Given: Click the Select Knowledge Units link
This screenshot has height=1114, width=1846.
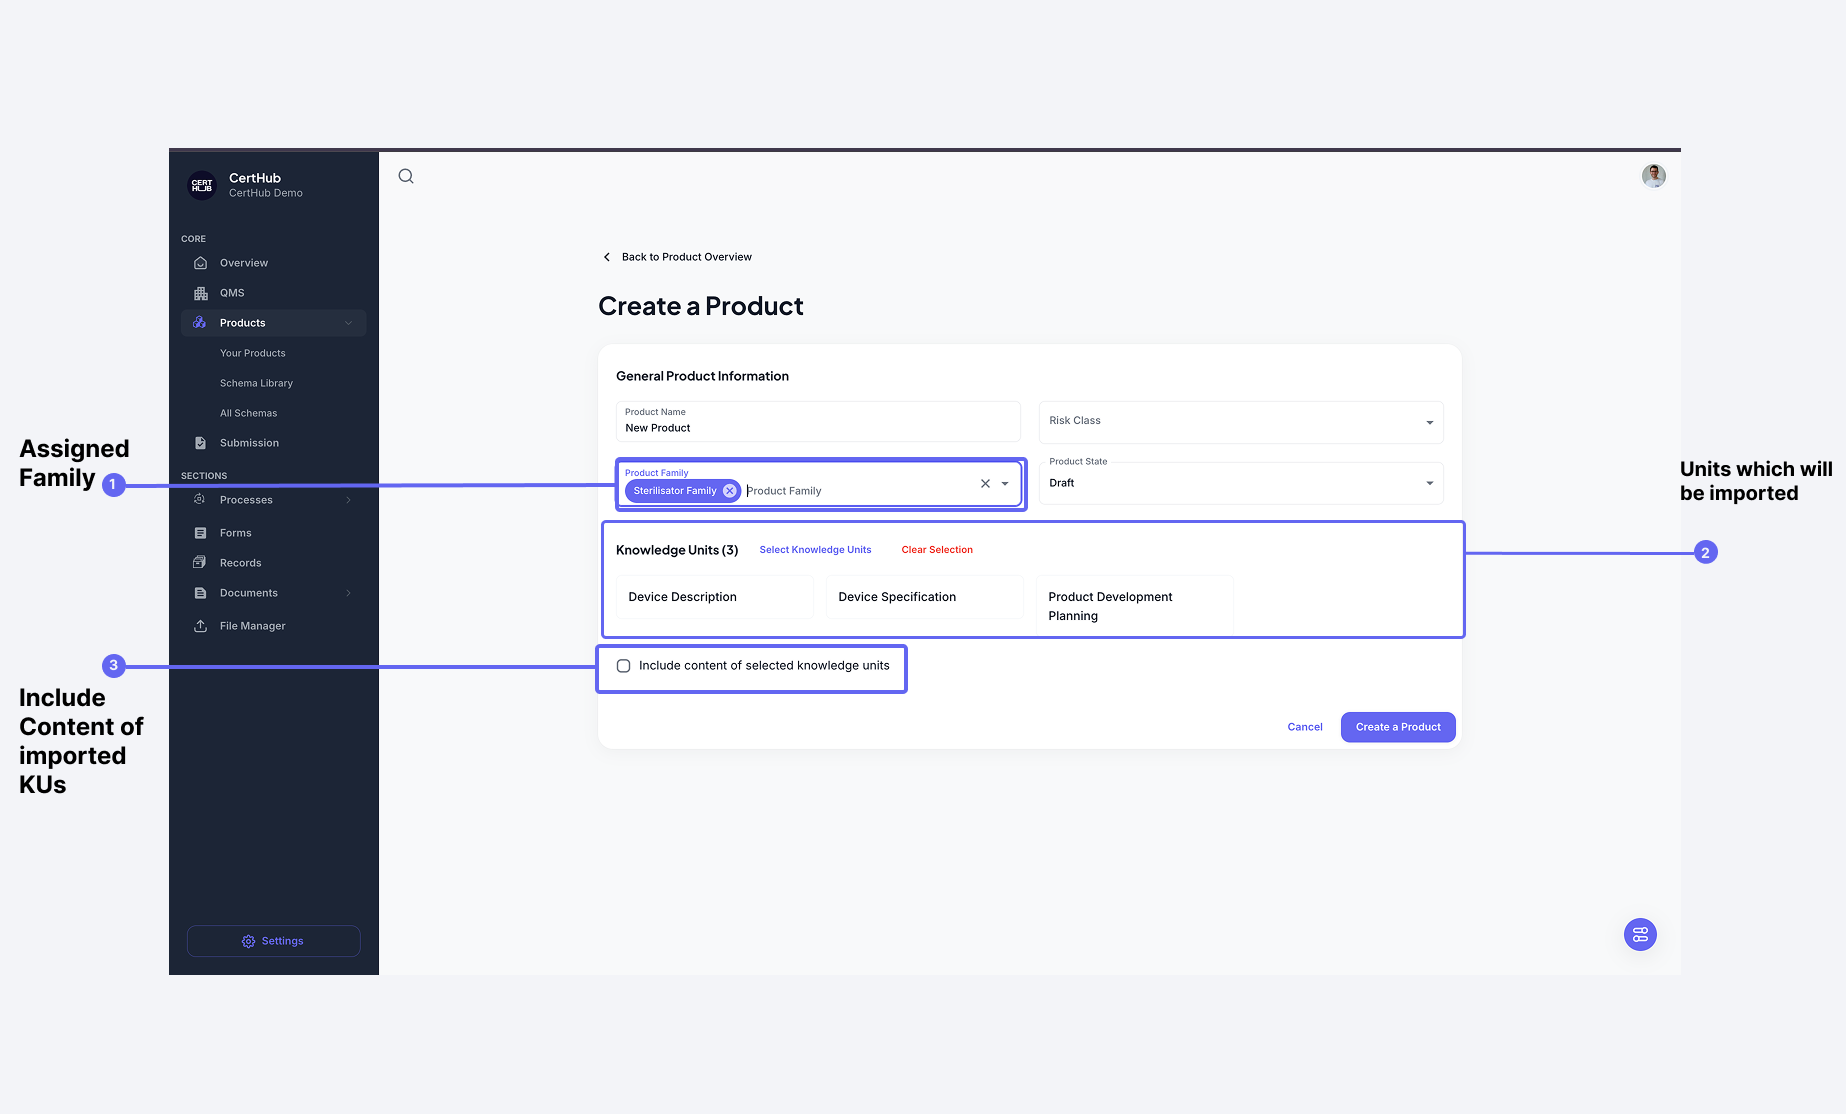Looking at the screenshot, I should tap(815, 549).
